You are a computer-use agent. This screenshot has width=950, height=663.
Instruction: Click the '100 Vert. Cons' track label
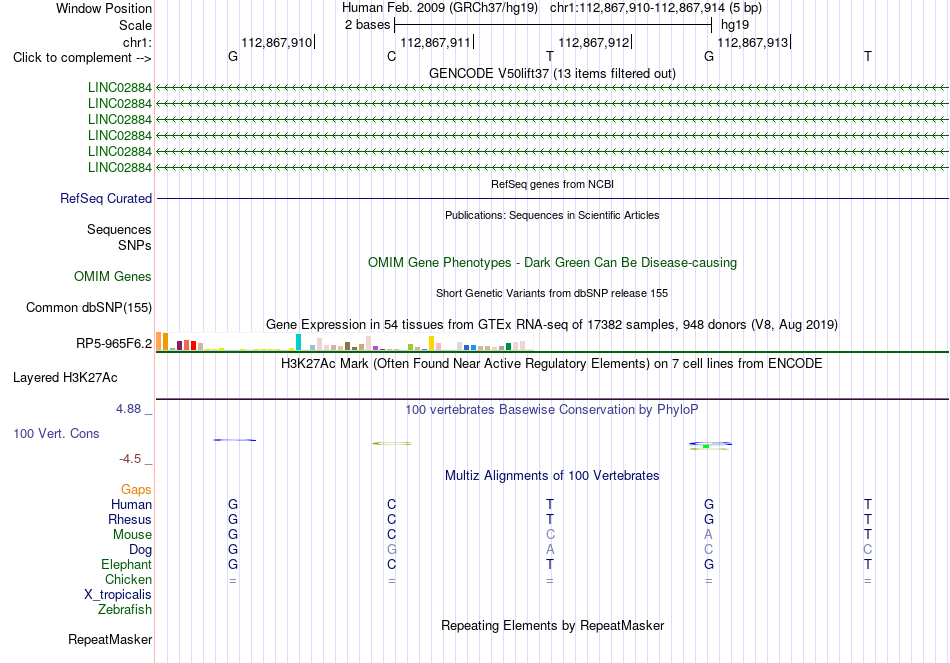tap(56, 433)
